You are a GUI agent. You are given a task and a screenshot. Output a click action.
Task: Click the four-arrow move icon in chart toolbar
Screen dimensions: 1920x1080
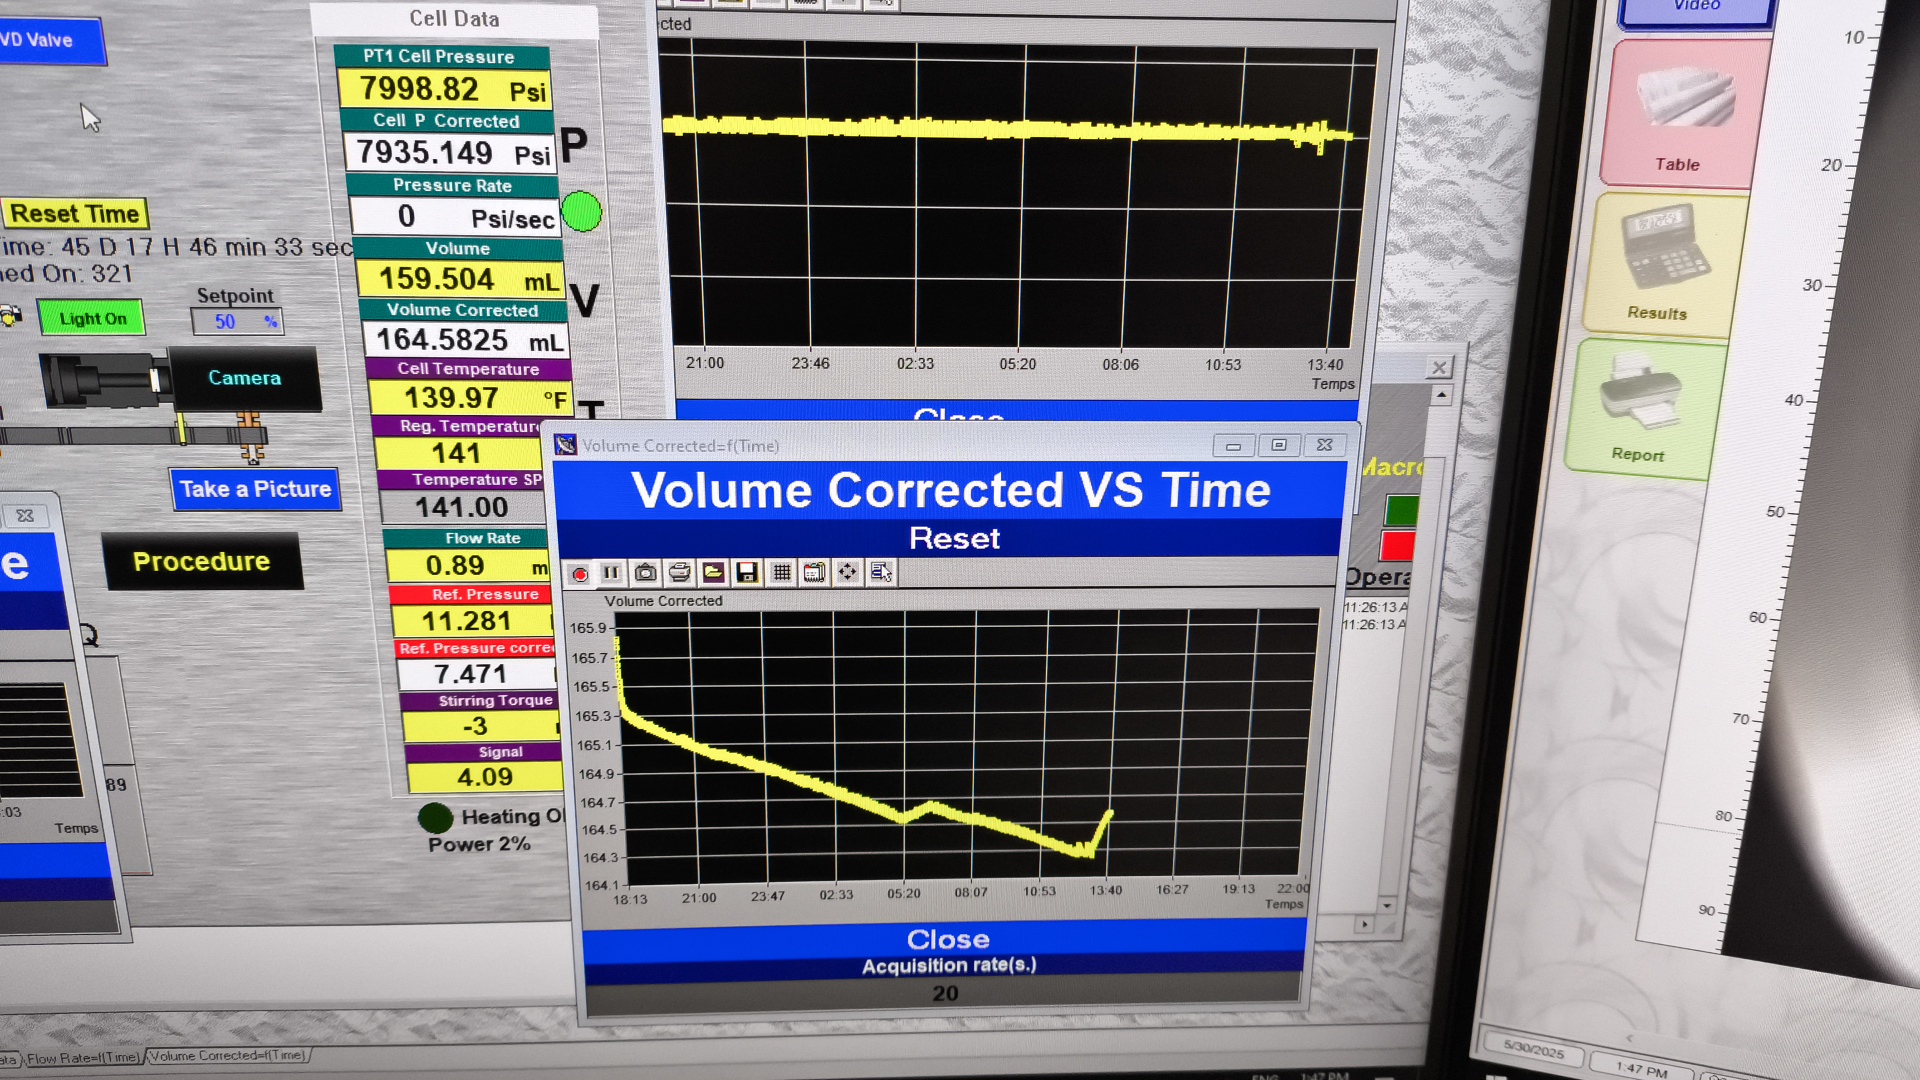(847, 573)
